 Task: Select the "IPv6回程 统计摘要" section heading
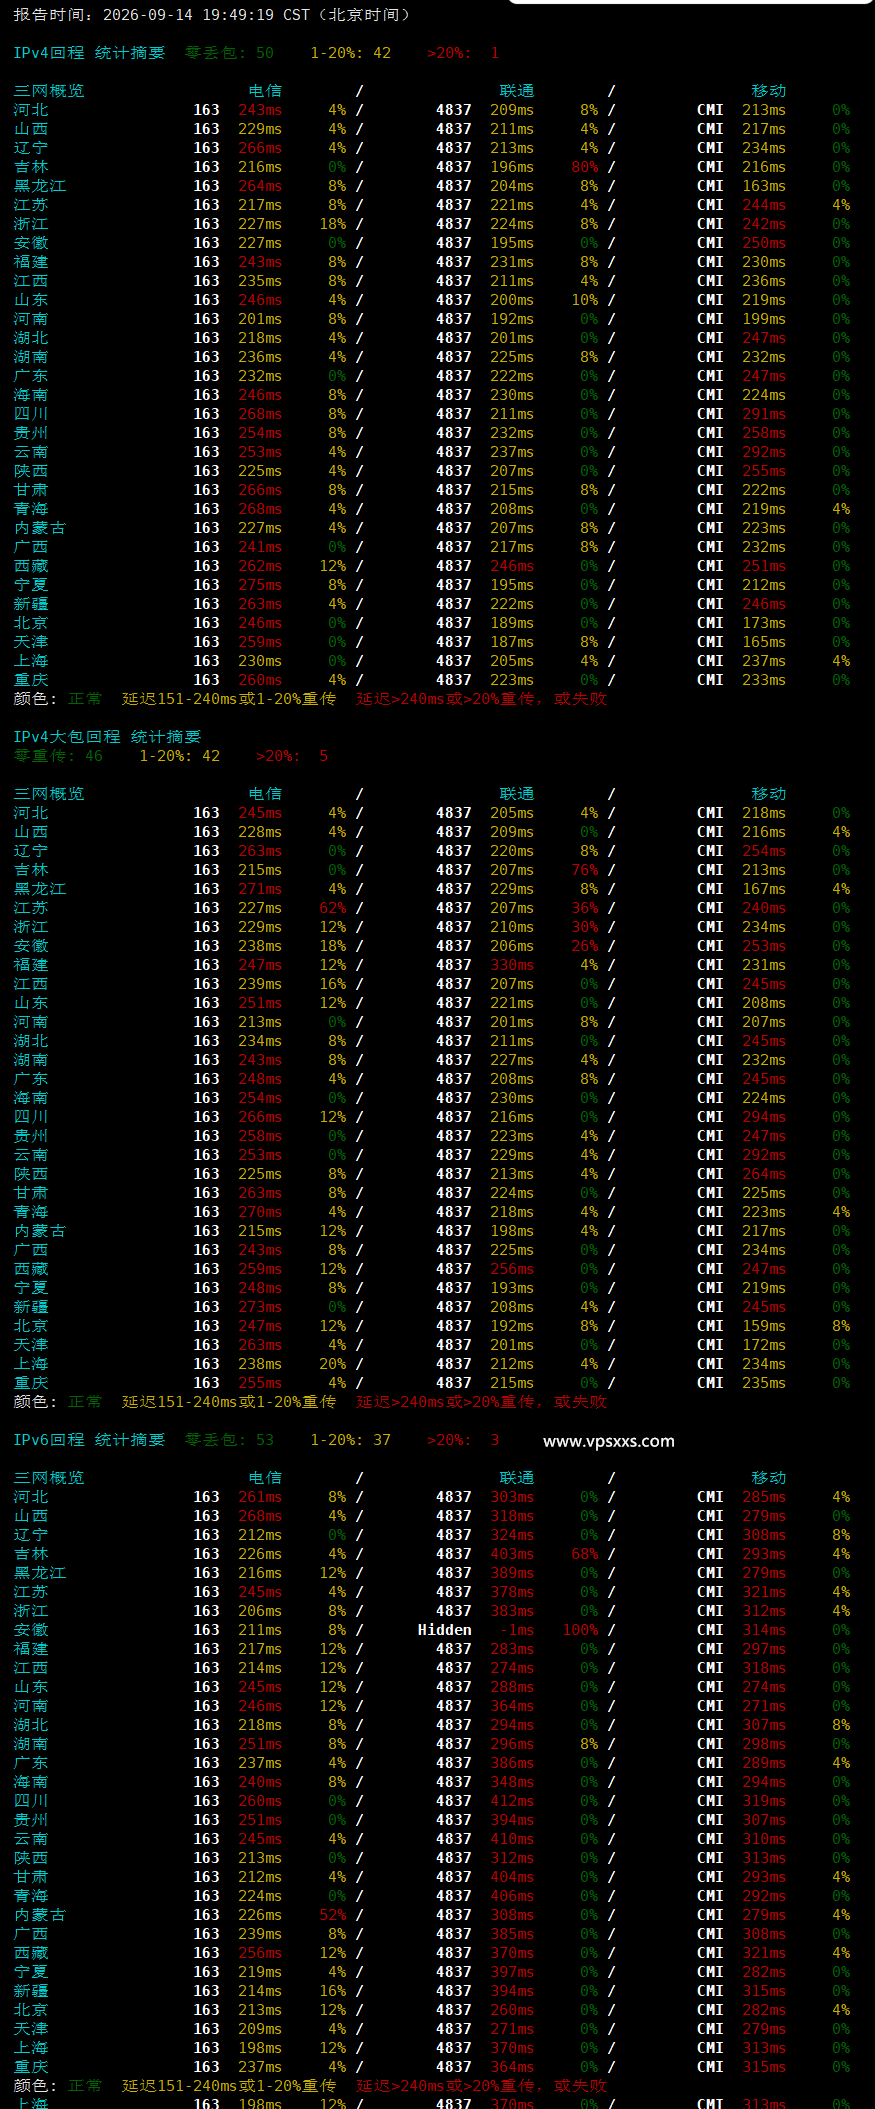coord(89,1440)
